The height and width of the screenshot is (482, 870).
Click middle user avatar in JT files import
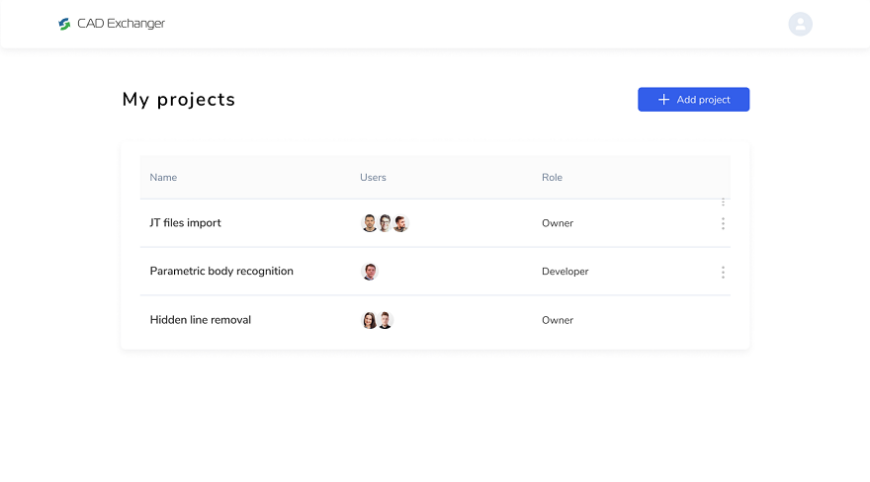click(x=385, y=223)
